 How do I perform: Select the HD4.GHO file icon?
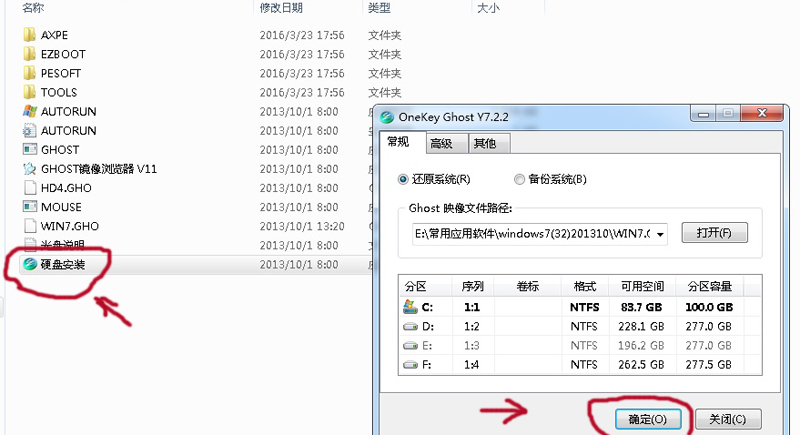pyautogui.click(x=30, y=188)
